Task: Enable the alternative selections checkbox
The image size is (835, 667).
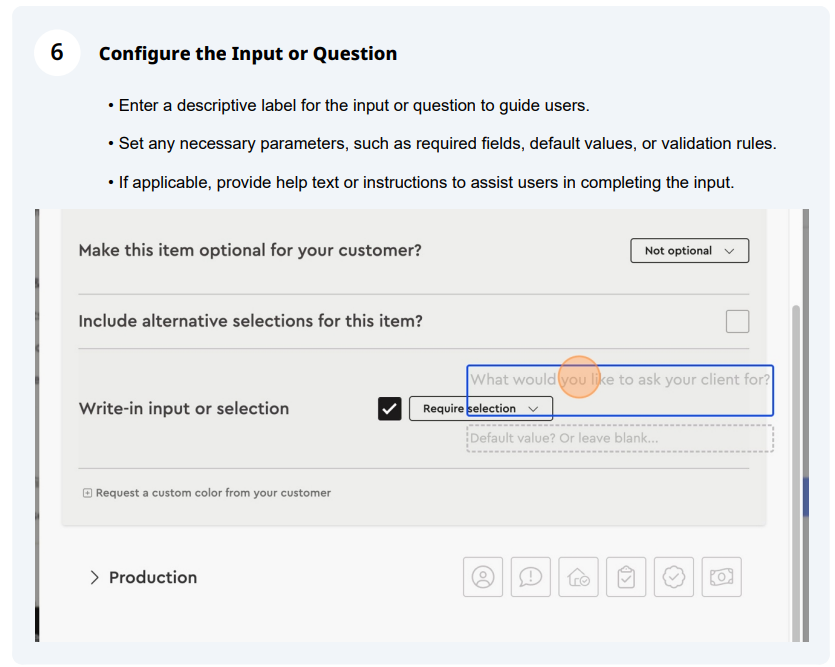Action: tap(738, 322)
